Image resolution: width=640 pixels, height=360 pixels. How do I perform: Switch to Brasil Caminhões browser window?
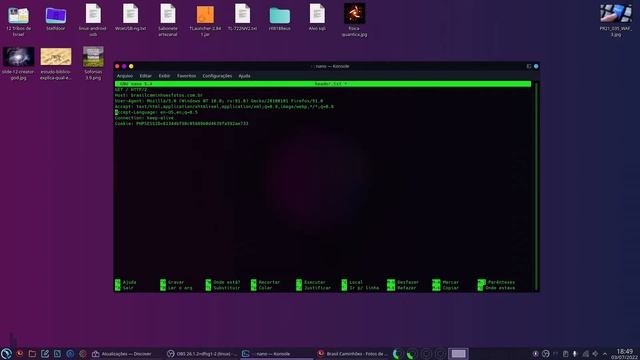(x=352, y=354)
